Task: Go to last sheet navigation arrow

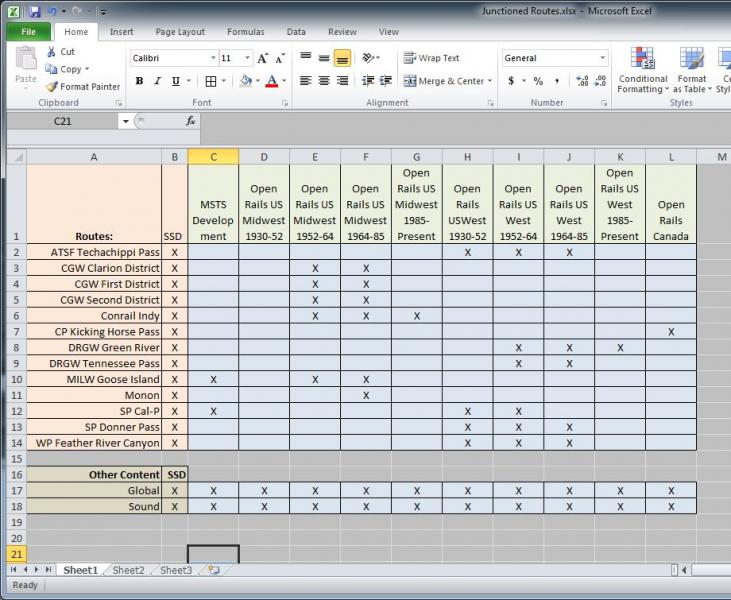Action: (x=48, y=570)
